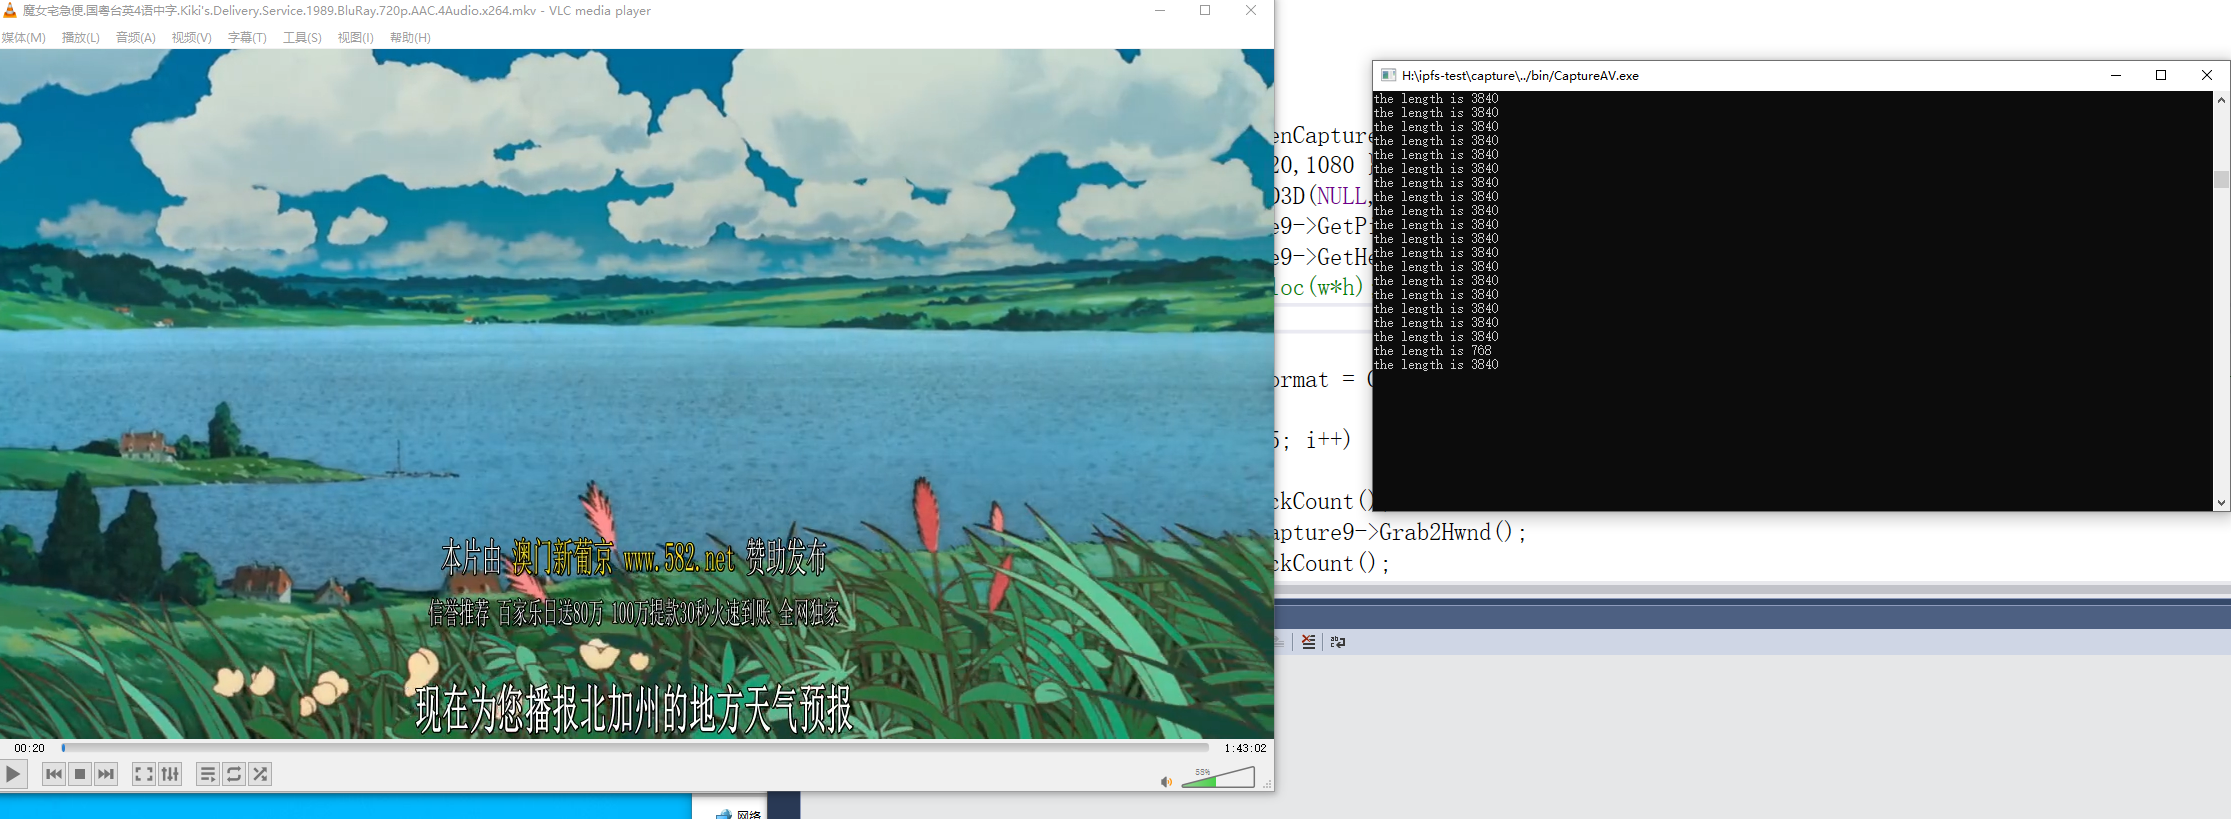Toggle loop mode in VLC

click(x=234, y=774)
